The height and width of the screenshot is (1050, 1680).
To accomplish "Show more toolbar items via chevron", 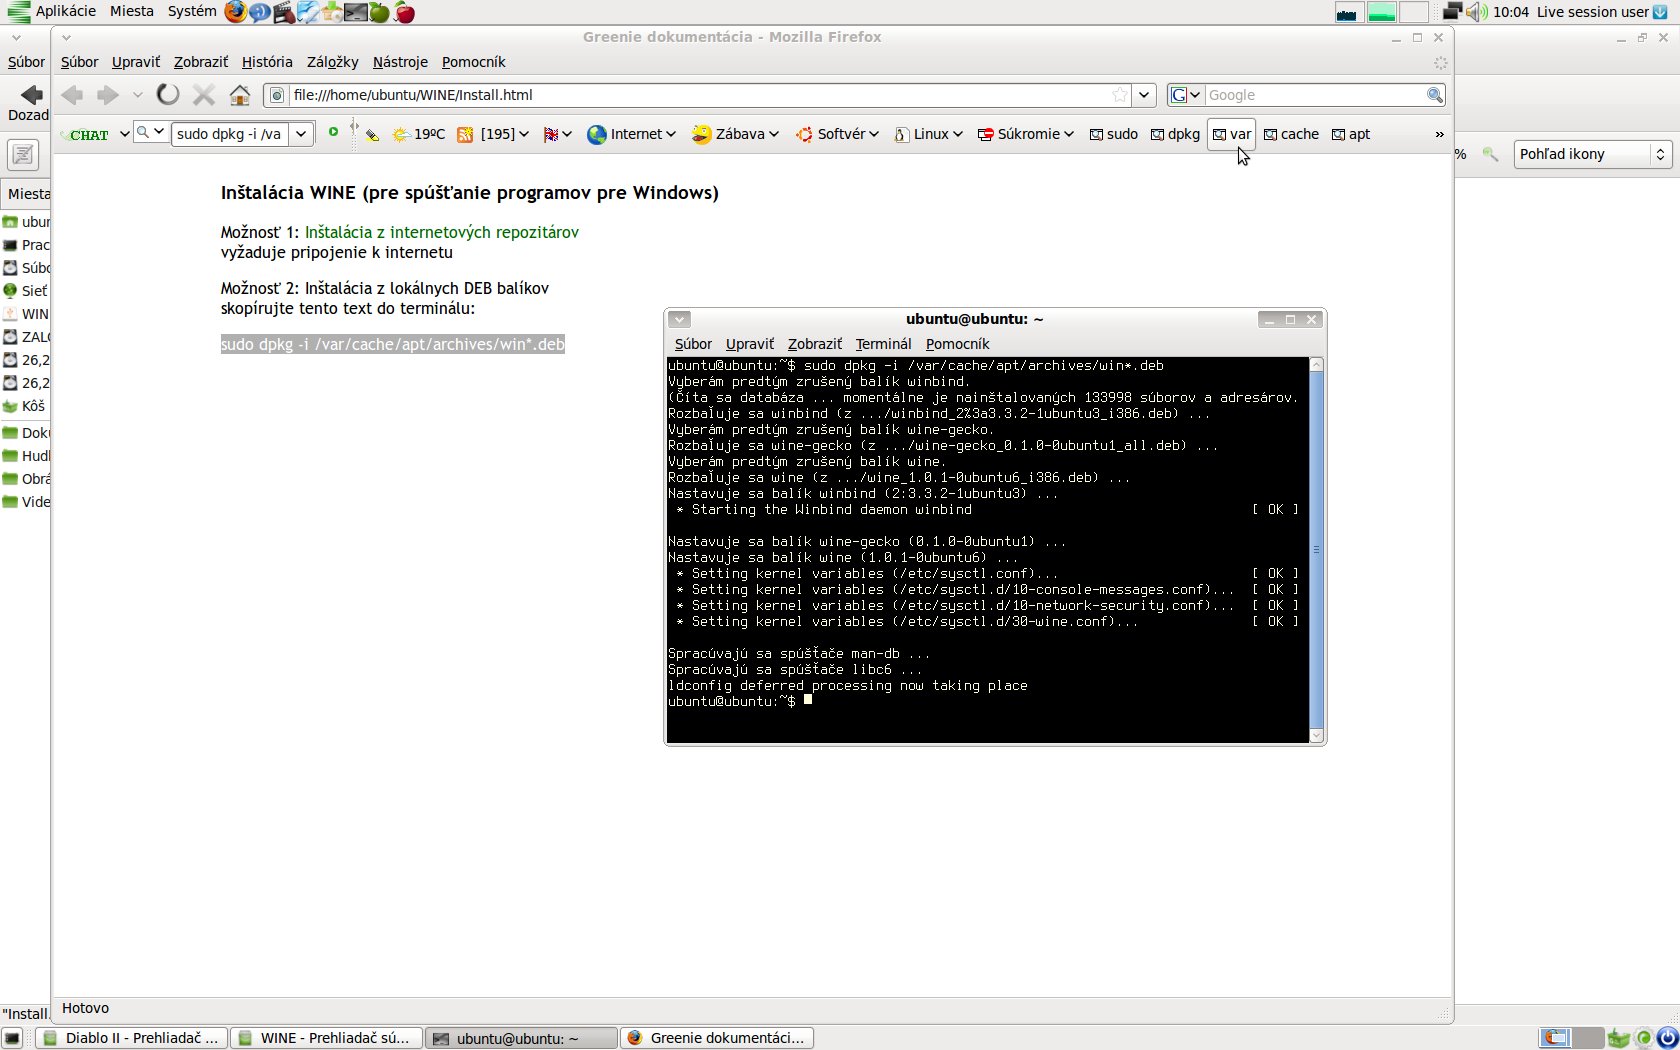I will (1439, 134).
